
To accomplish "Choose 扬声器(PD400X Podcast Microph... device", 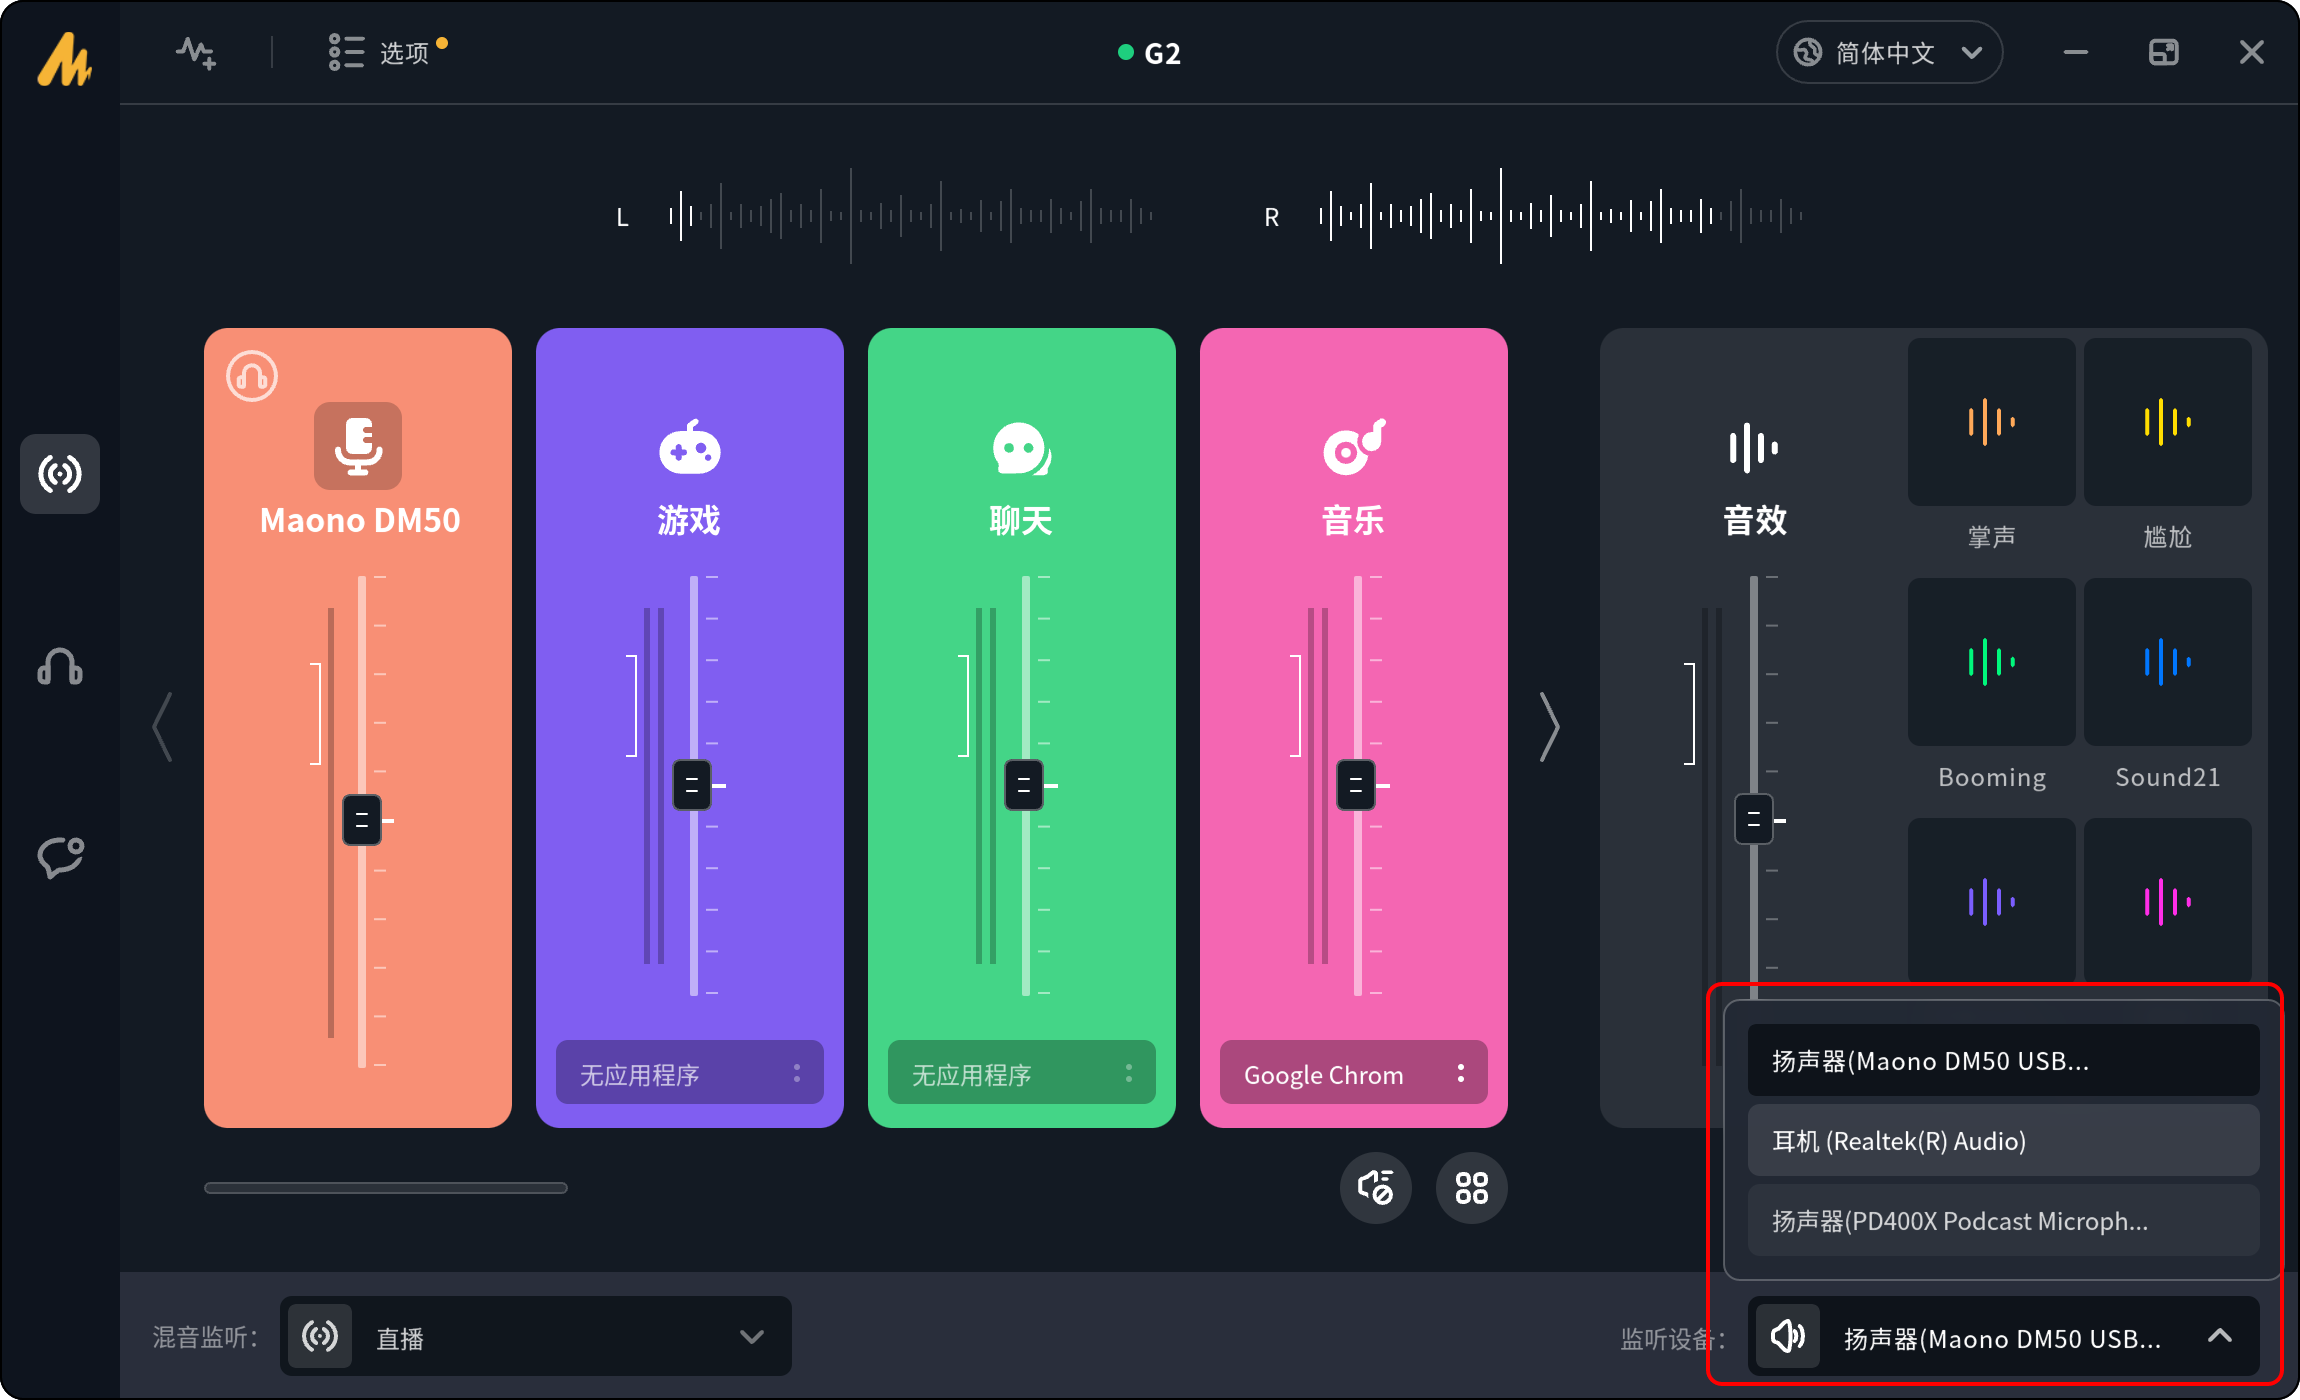I will (2003, 1221).
